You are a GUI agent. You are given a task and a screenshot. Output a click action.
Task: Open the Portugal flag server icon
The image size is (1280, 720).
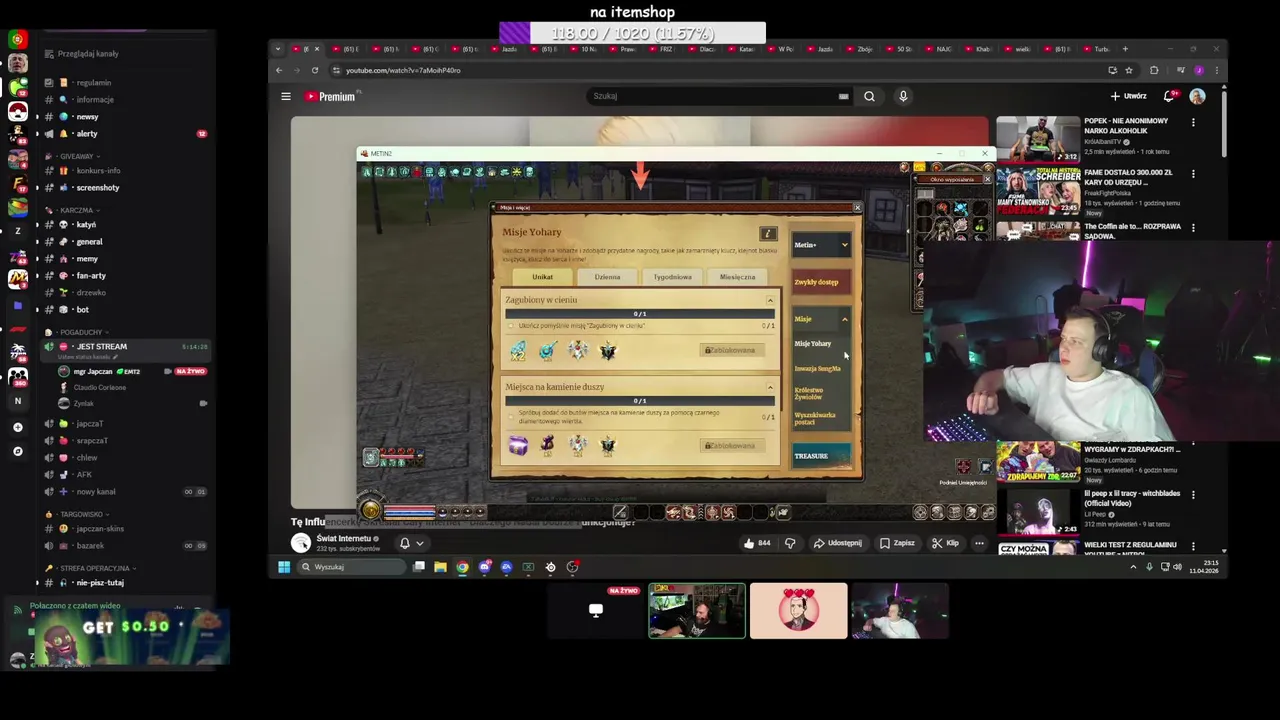pos(17,39)
